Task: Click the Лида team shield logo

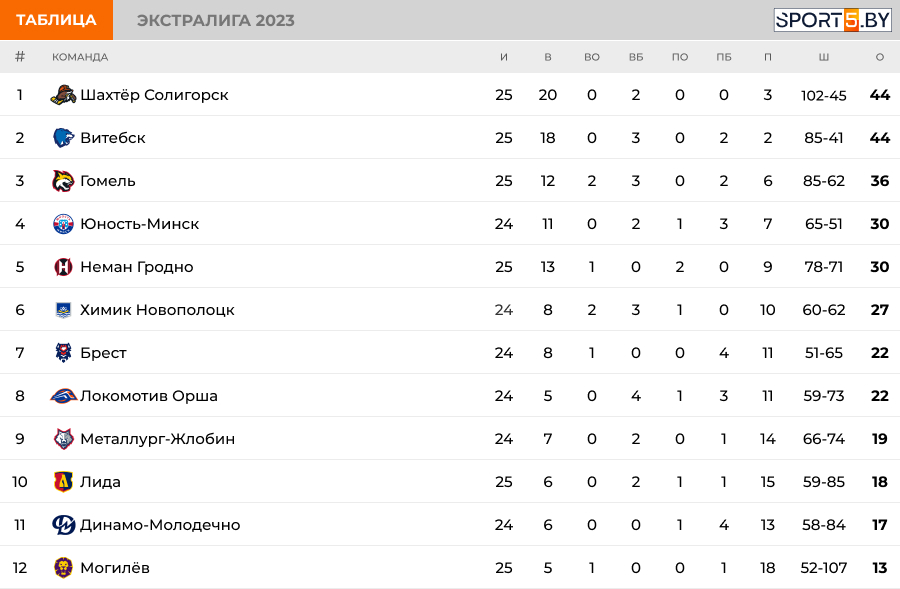Action: (x=63, y=482)
